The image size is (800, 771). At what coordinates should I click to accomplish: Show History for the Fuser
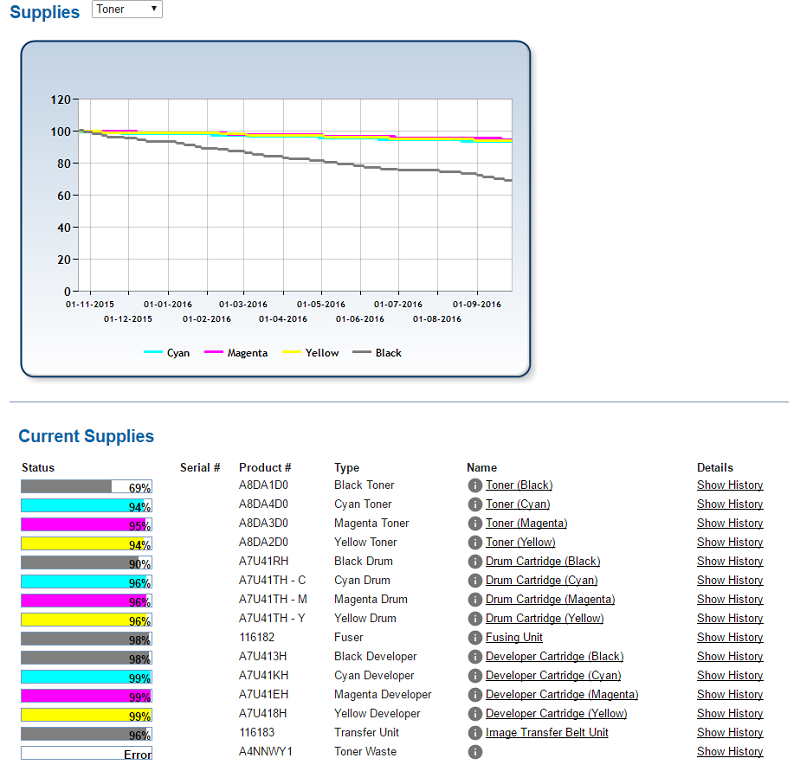(x=730, y=637)
